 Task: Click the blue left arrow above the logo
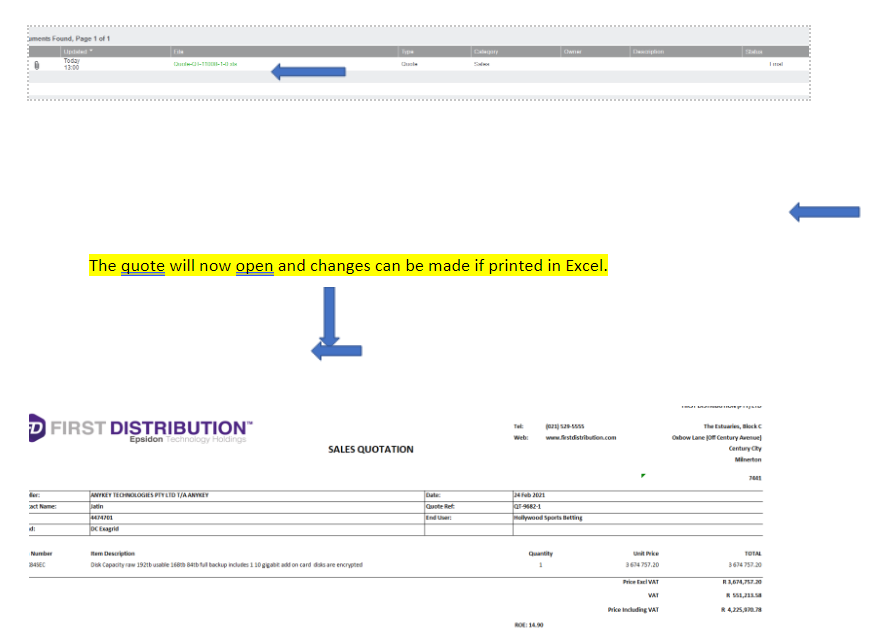coord(337,350)
